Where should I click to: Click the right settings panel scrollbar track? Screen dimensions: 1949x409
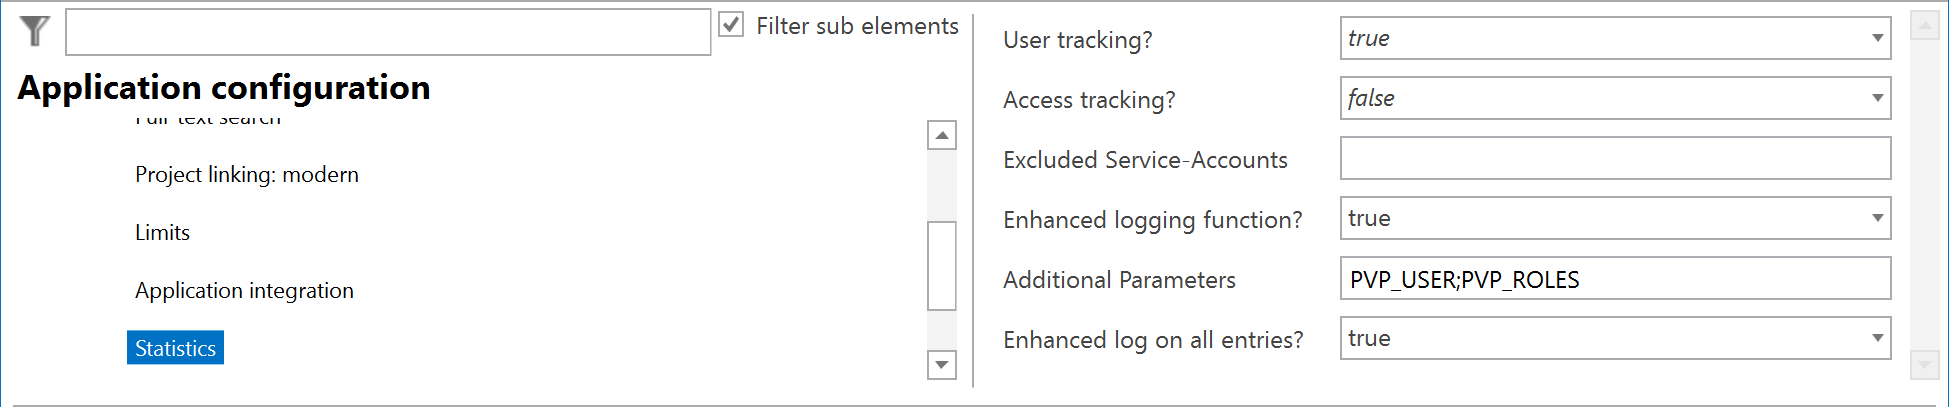1925,200
